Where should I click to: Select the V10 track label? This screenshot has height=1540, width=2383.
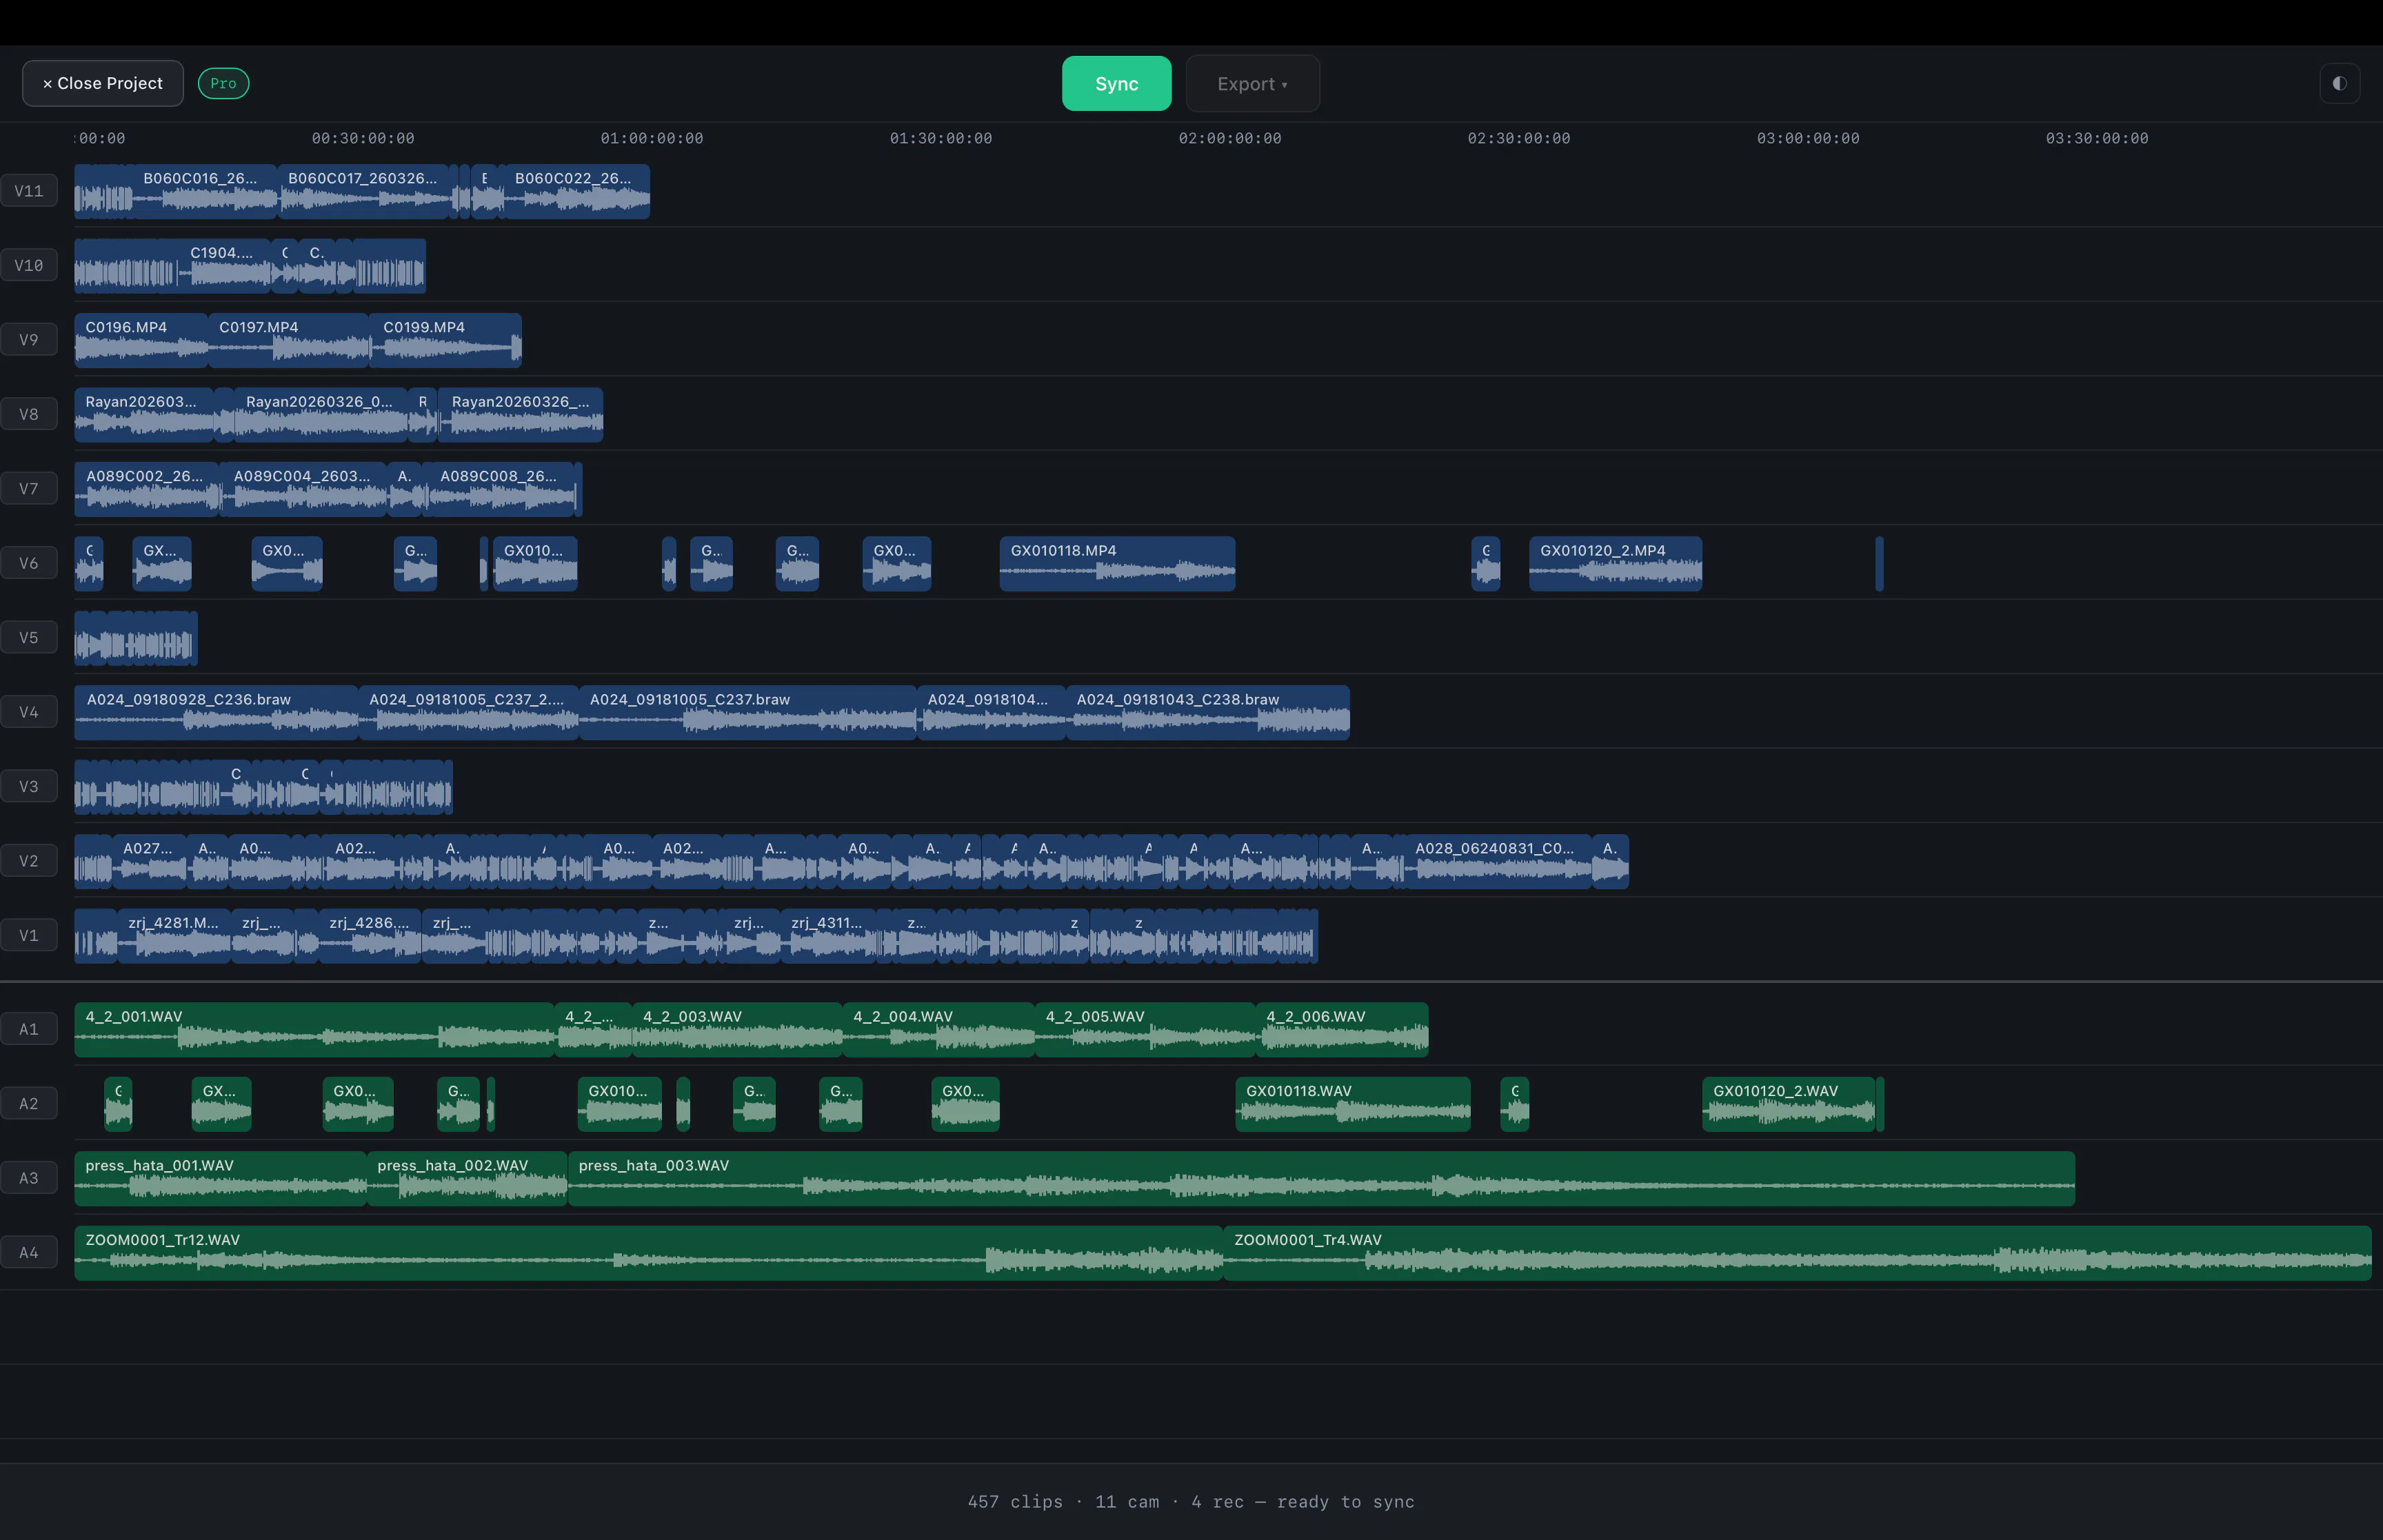tap(29, 265)
